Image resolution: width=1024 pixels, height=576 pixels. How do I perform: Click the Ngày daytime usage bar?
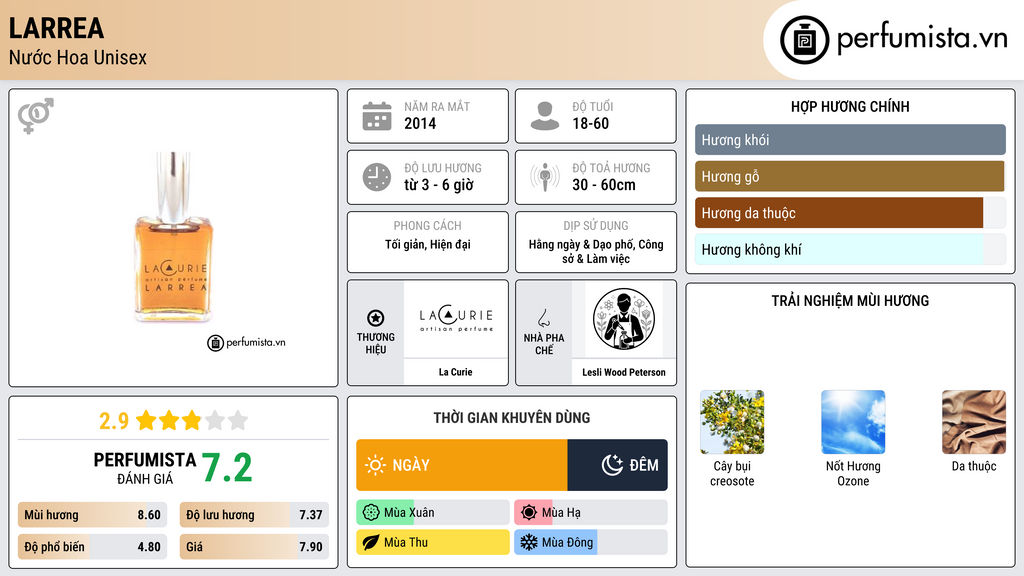pyautogui.click(x=462, y=465)
